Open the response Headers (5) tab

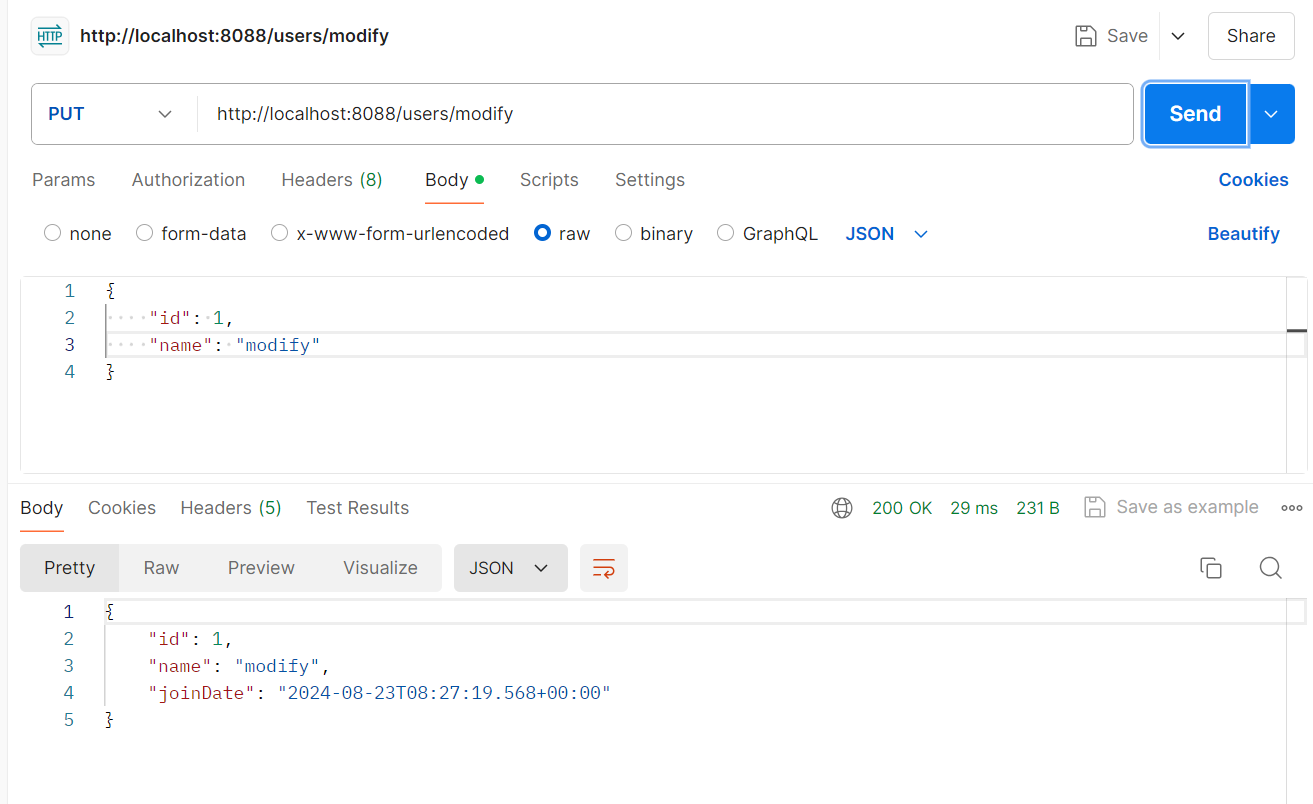pos(231,508)
